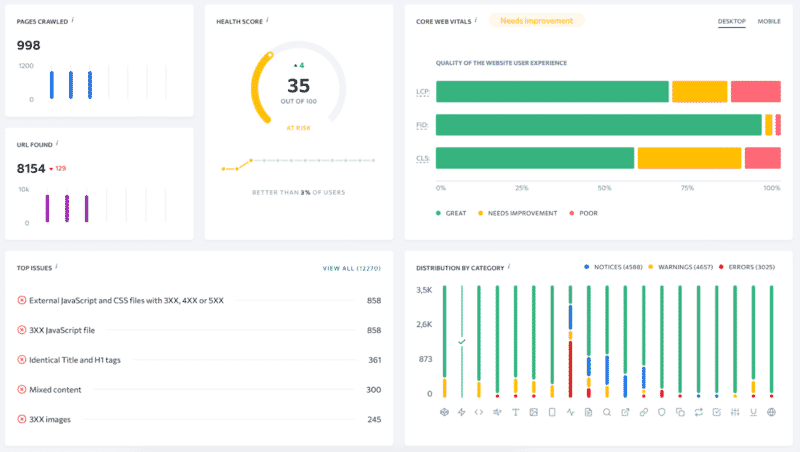Click the 'Needs improvement' status badge

point(536,20)
